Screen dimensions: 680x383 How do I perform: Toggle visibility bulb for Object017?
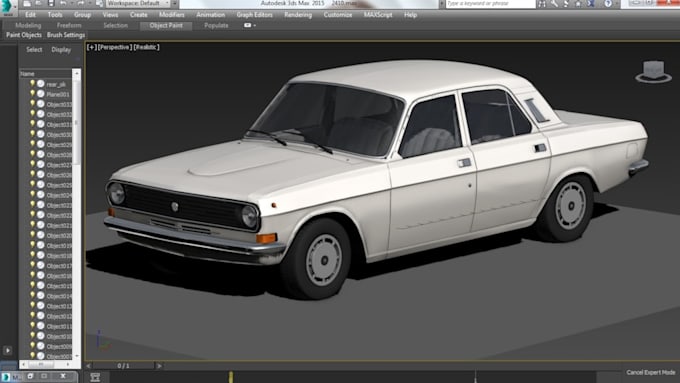pos(32,265)
